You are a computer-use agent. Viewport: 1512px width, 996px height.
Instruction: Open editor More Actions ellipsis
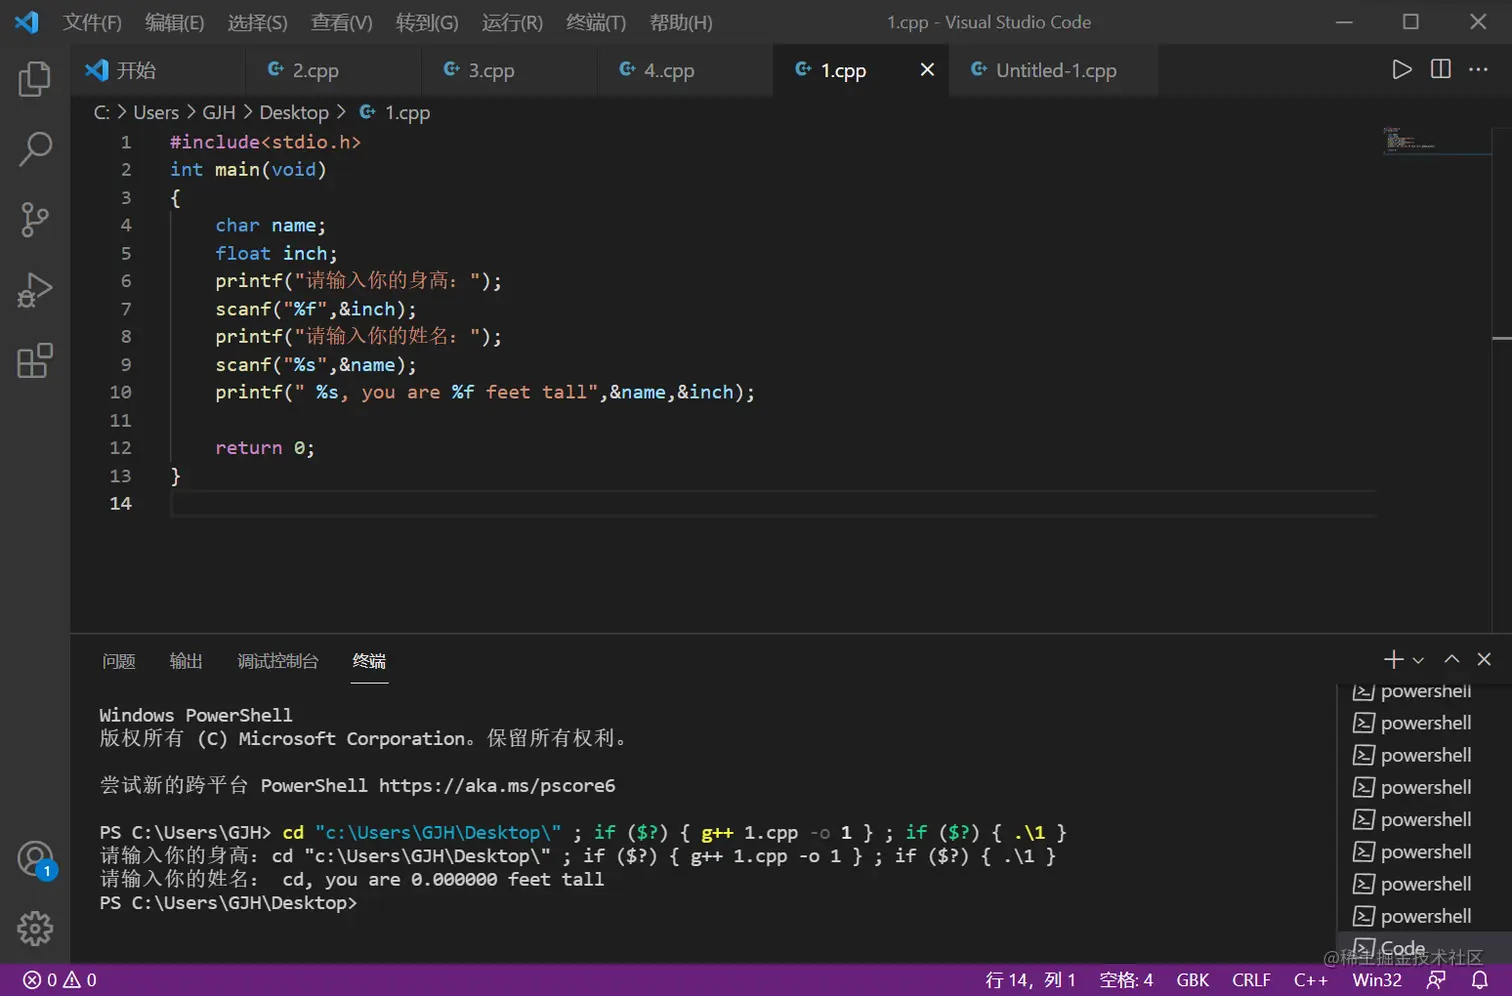1478,69
